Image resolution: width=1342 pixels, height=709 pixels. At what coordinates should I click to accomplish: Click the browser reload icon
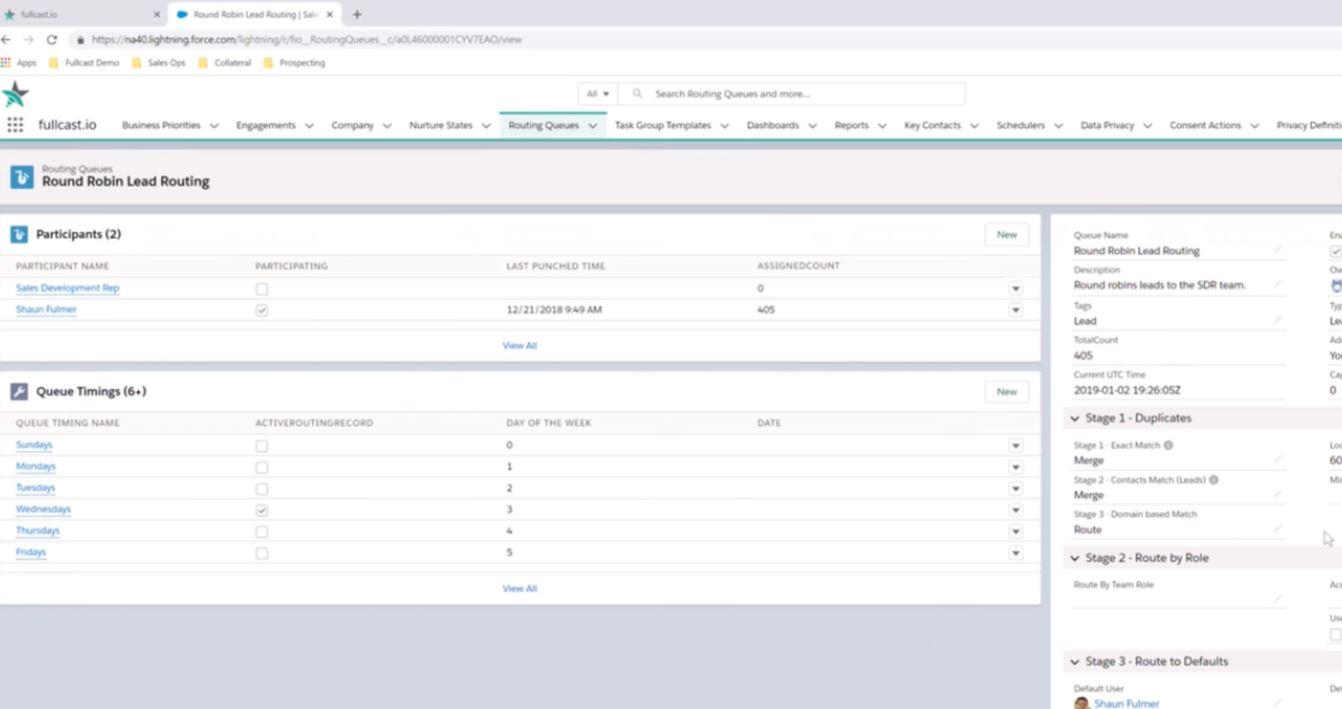coord(52,40)
